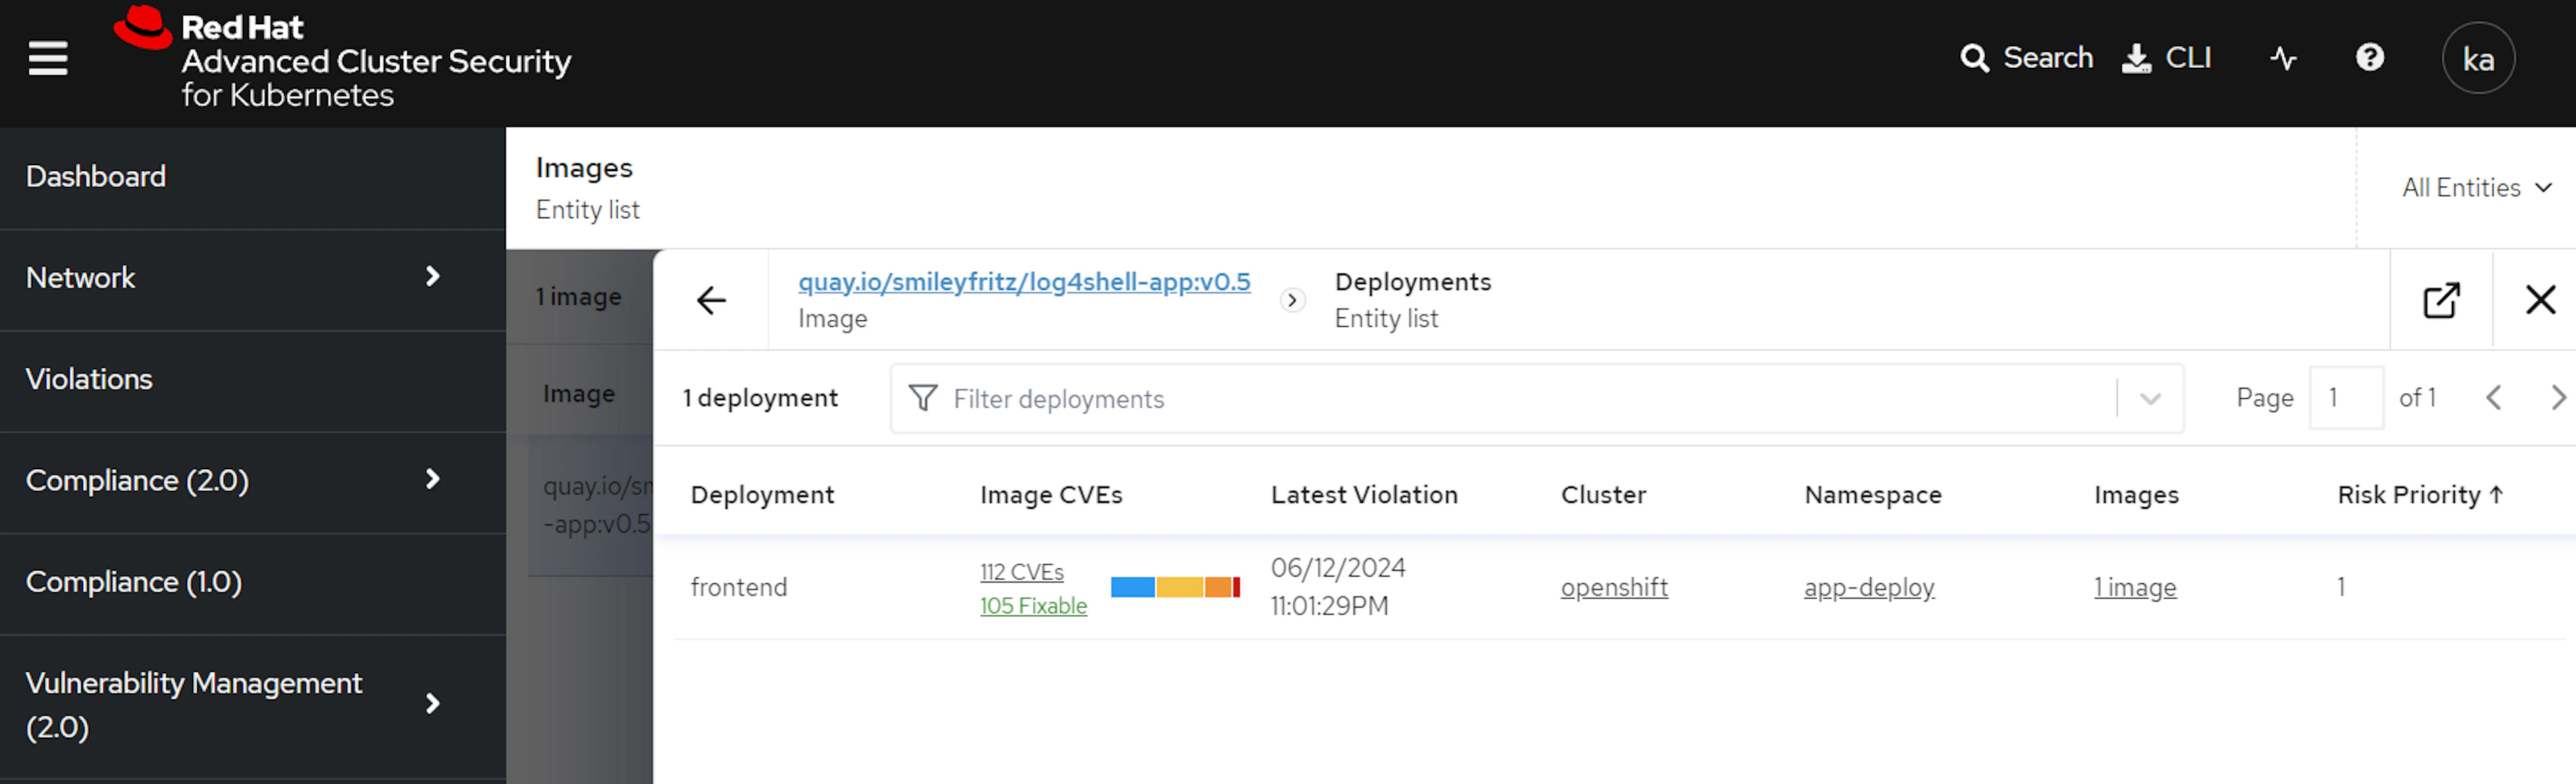The image size is (2576, 784).
Task: Open the filter deployments dropdown arrow
Action: click(x=2149, y=399)
